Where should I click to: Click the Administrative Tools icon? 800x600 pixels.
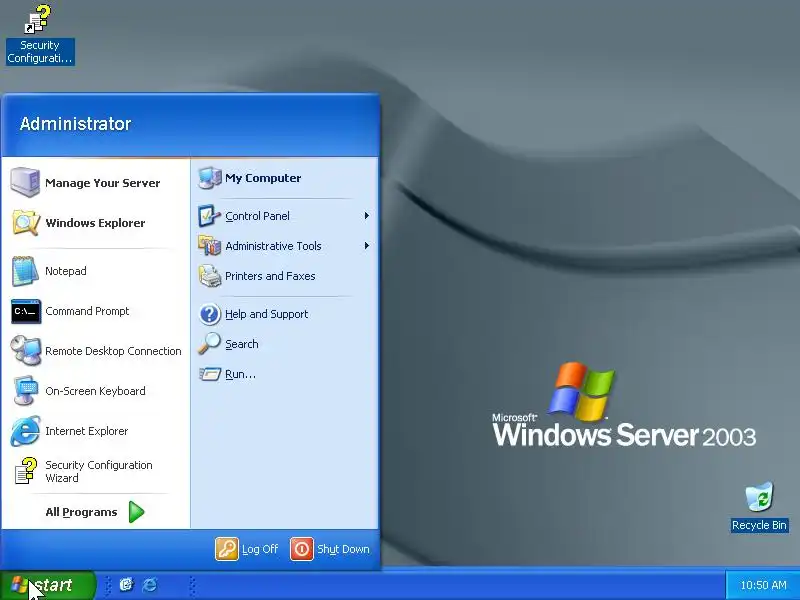click(x=210, y=246)
